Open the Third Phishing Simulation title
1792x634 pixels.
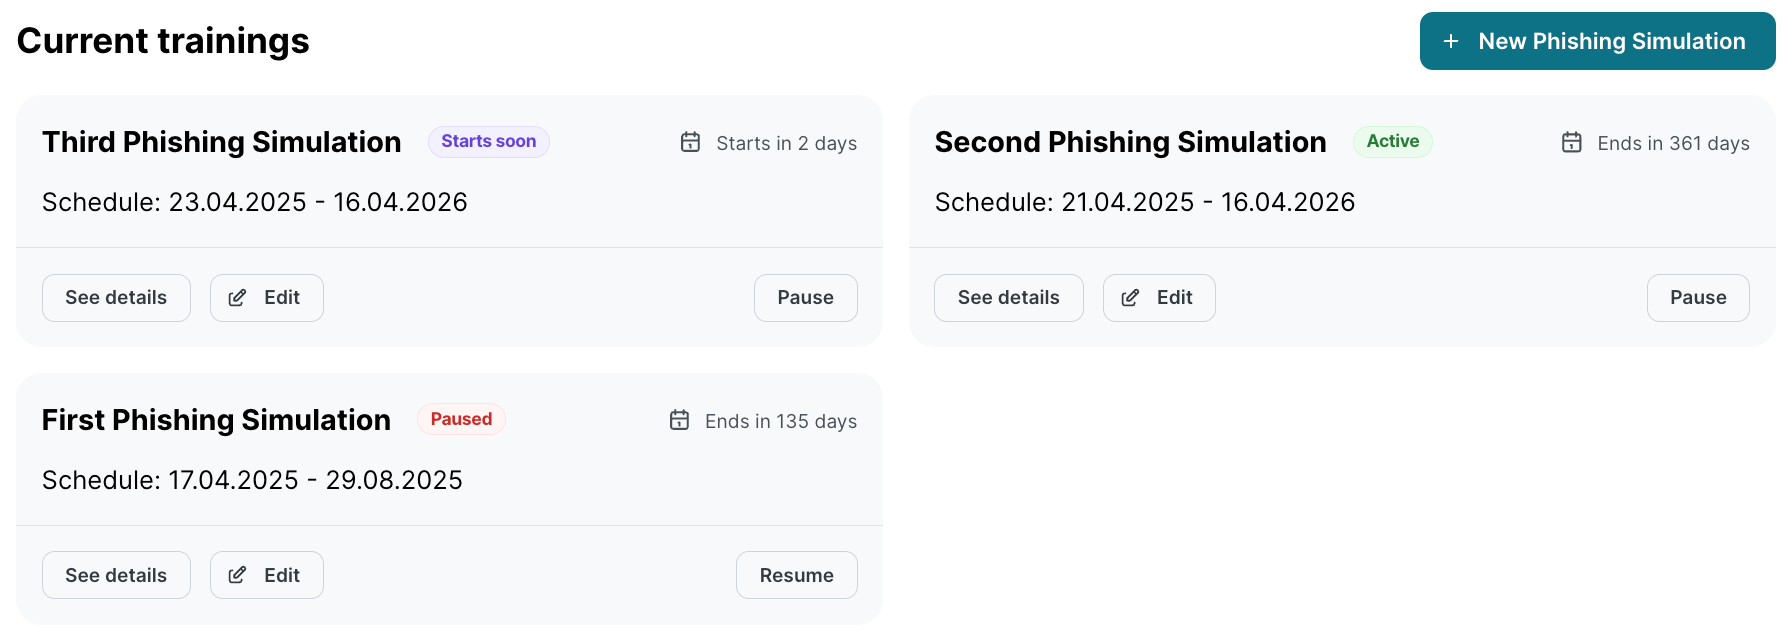pyautogui.click(x=221, y=142)
